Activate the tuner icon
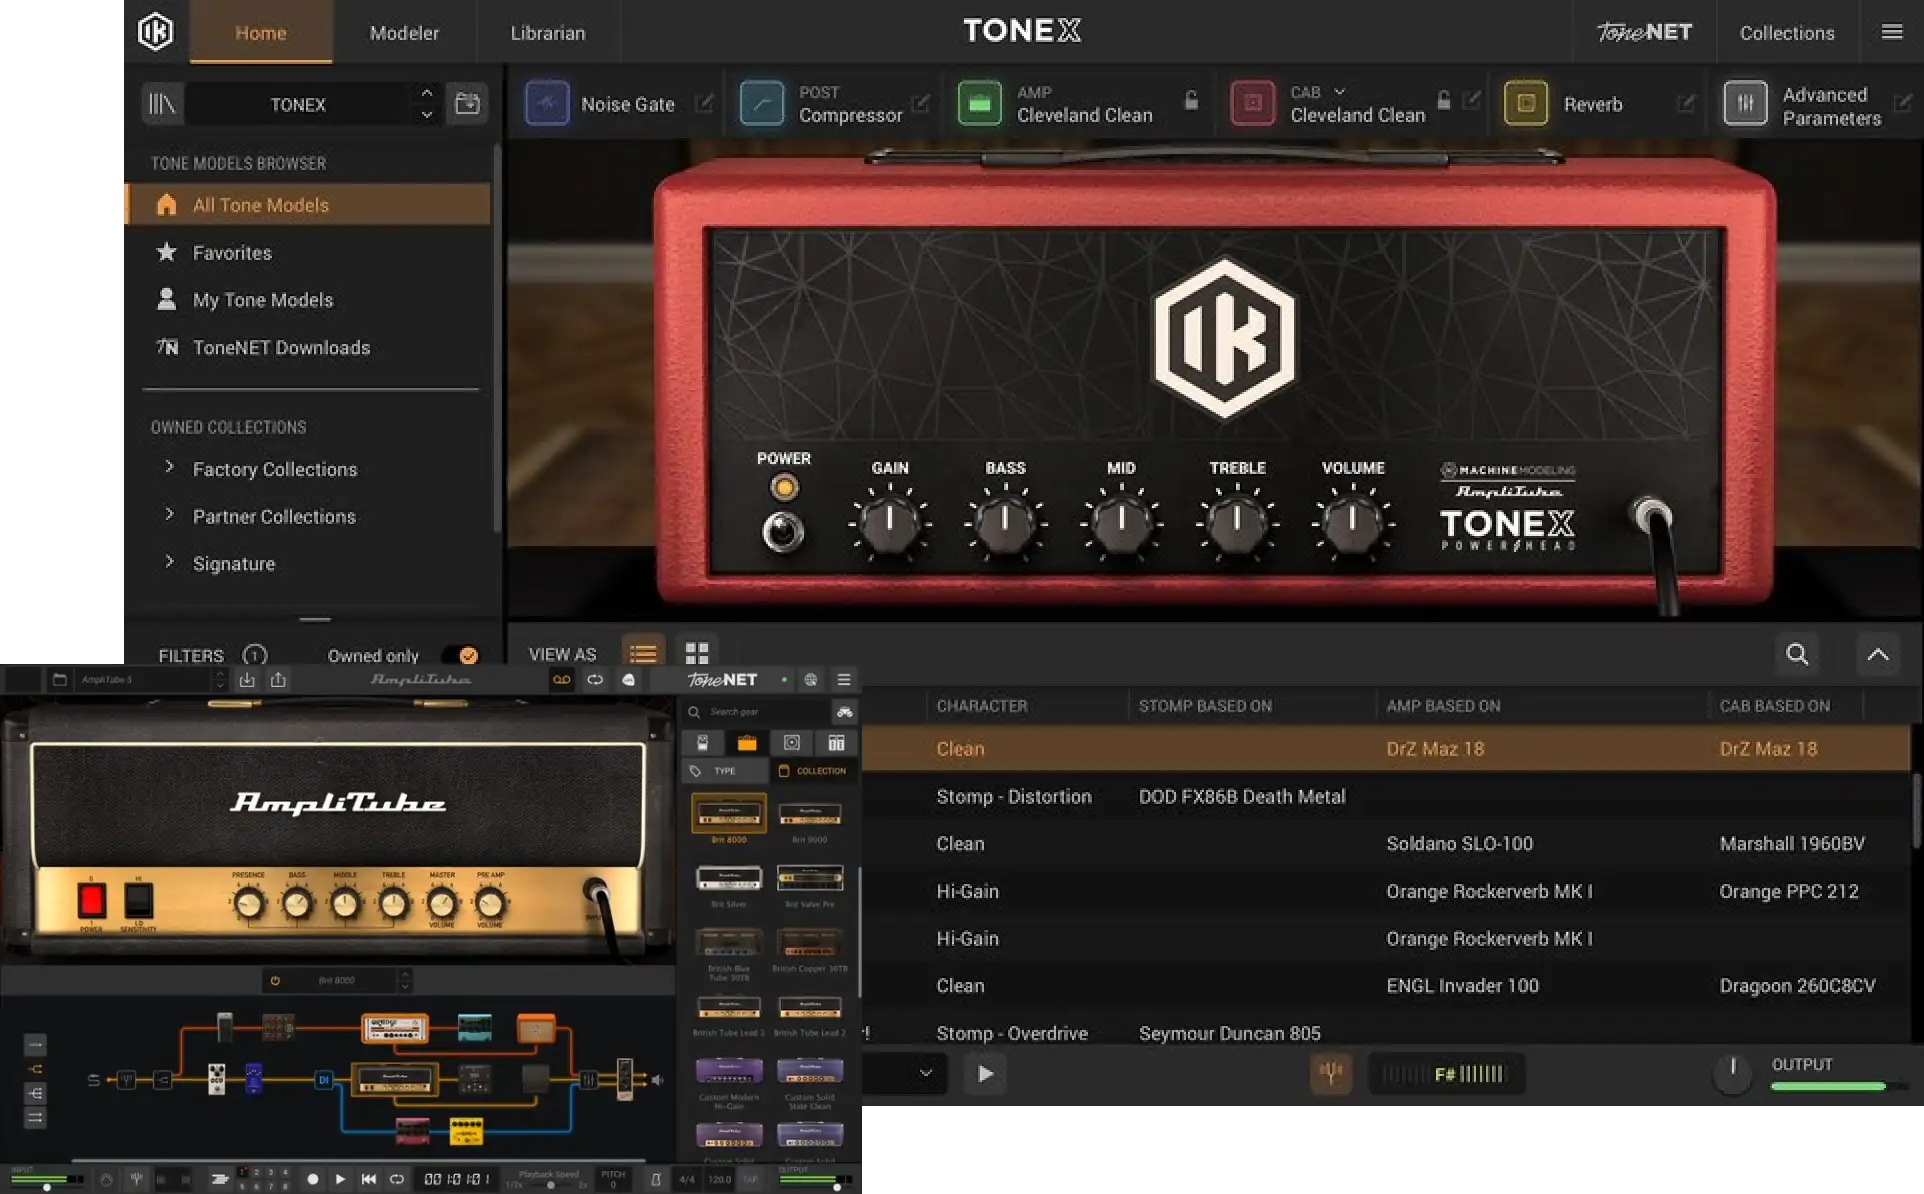 [1331, 1073]
